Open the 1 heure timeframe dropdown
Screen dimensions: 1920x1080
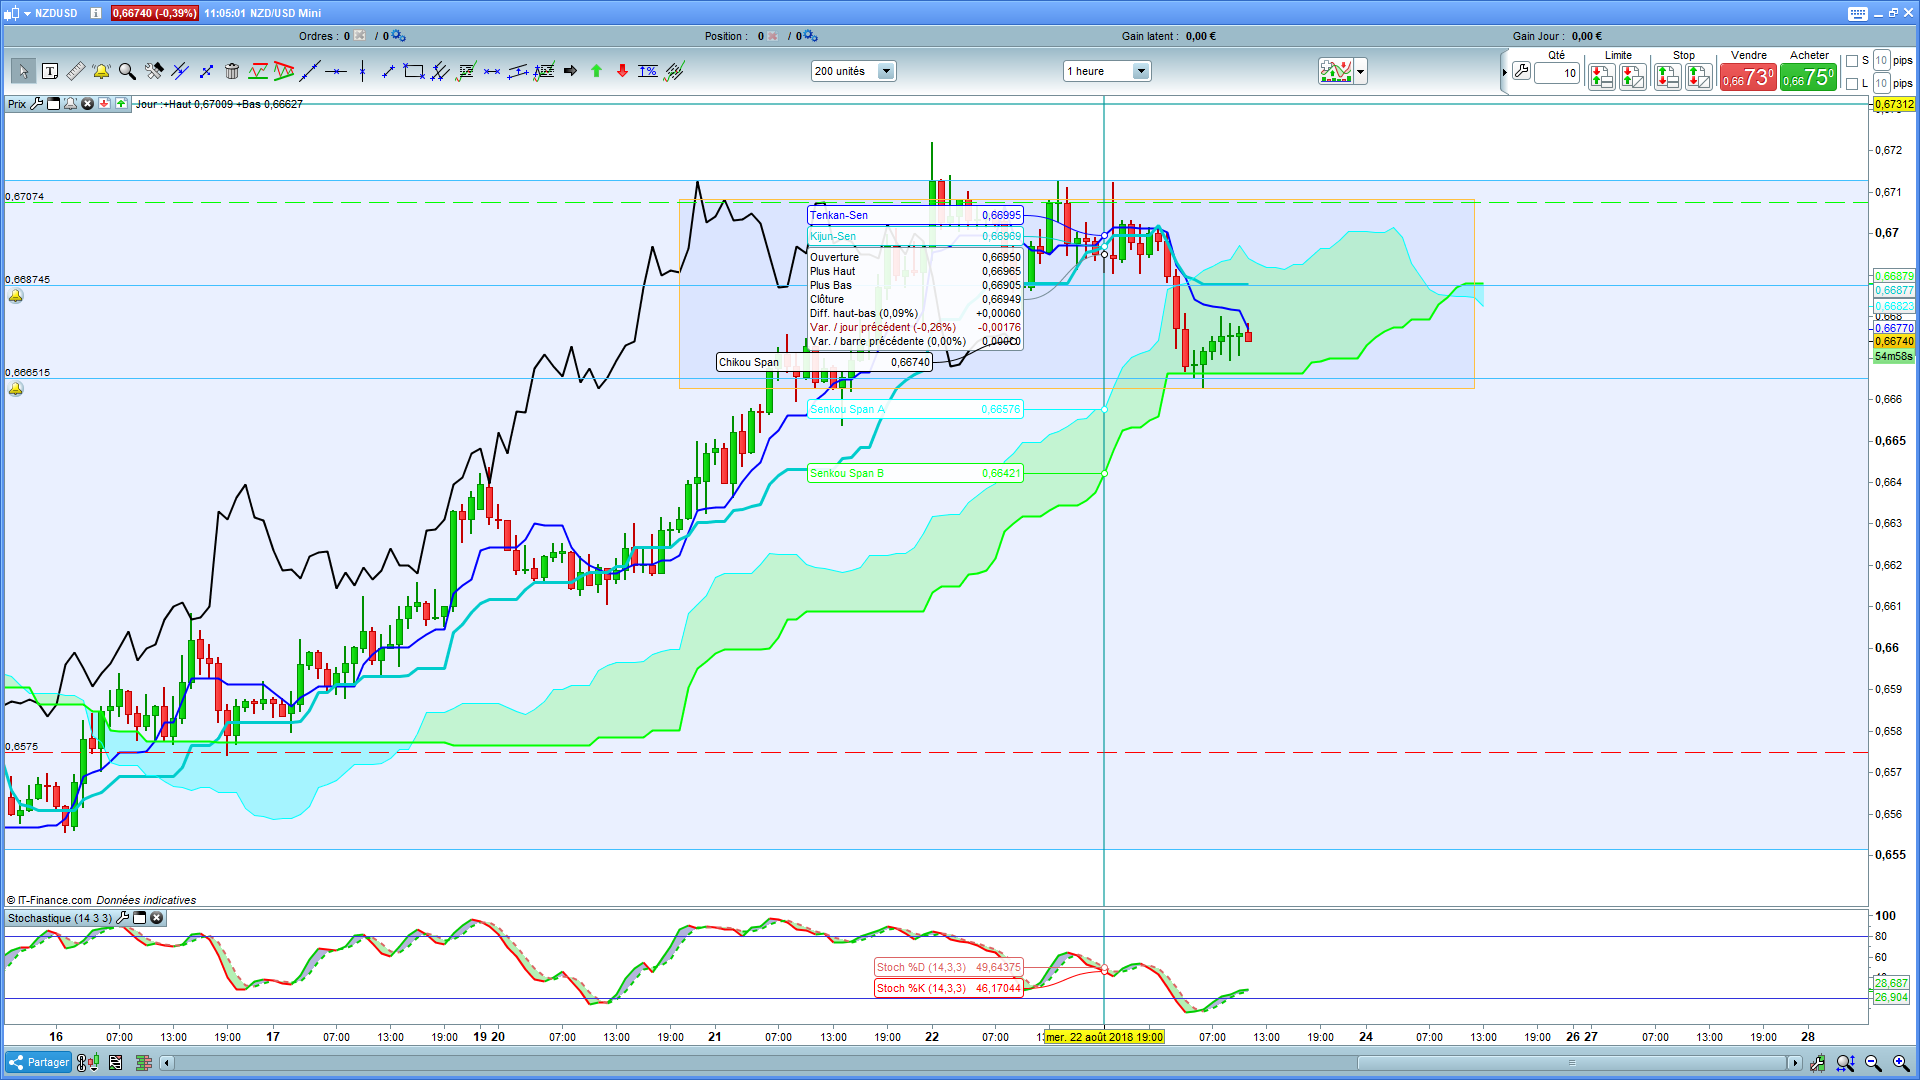(x=1140, y=71)
